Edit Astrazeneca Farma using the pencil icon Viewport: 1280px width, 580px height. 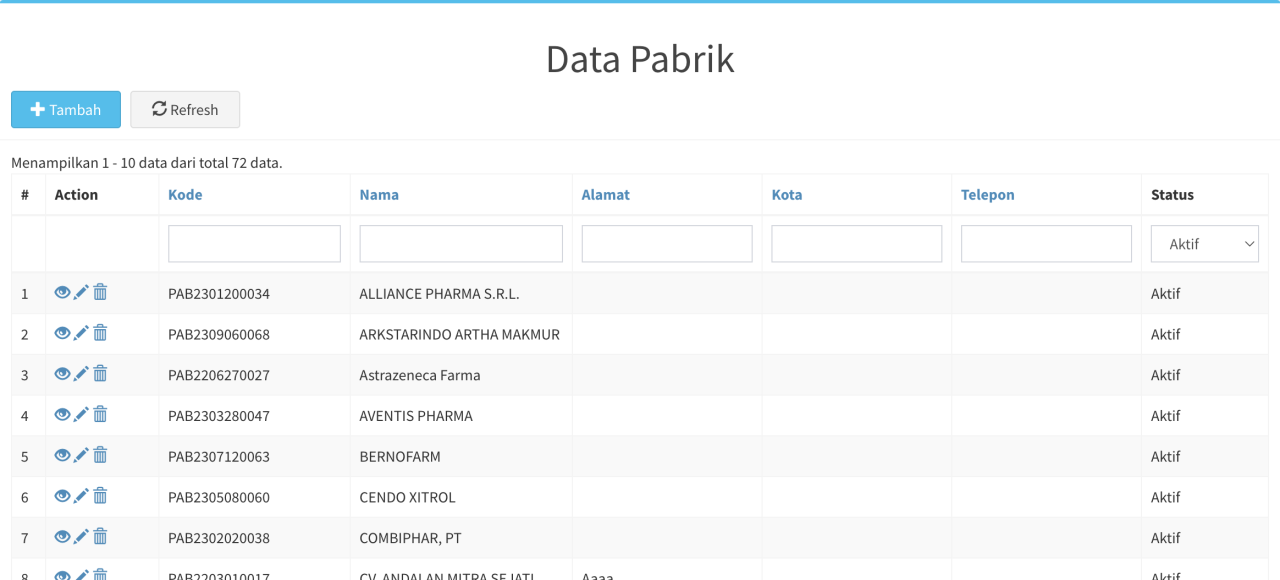pos(81,374)
